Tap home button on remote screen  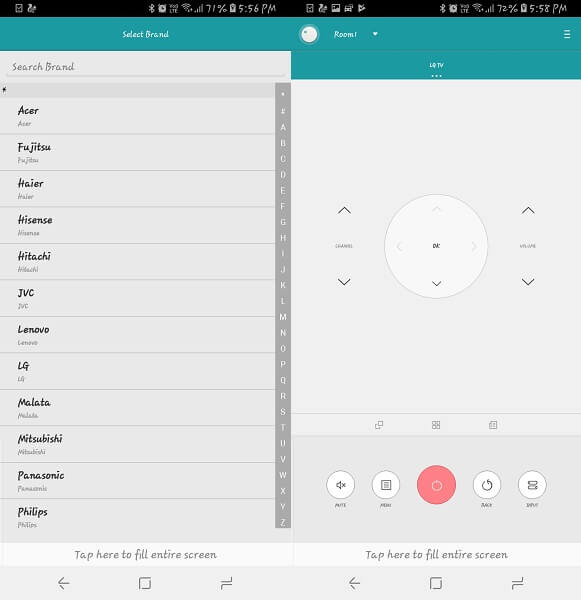tap(436, 583)
